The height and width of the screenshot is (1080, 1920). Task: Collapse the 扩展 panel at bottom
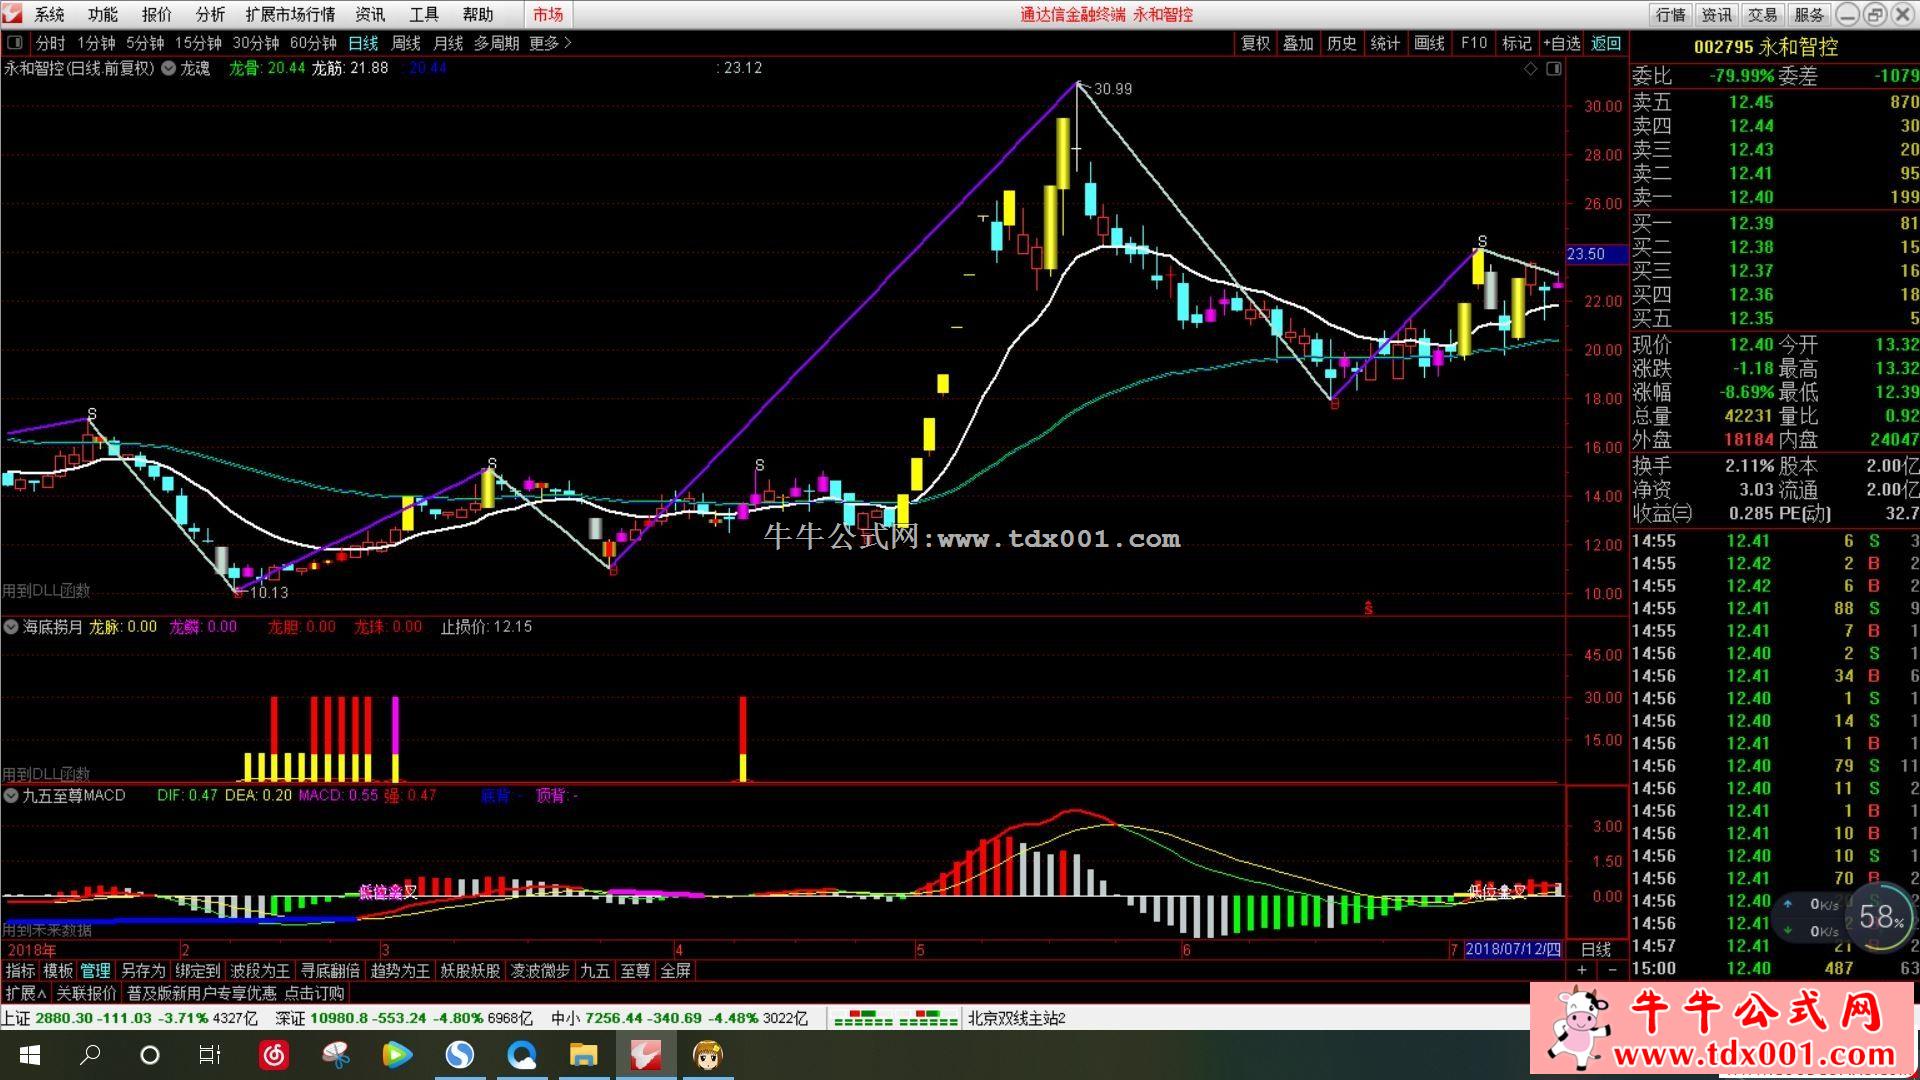26,993
